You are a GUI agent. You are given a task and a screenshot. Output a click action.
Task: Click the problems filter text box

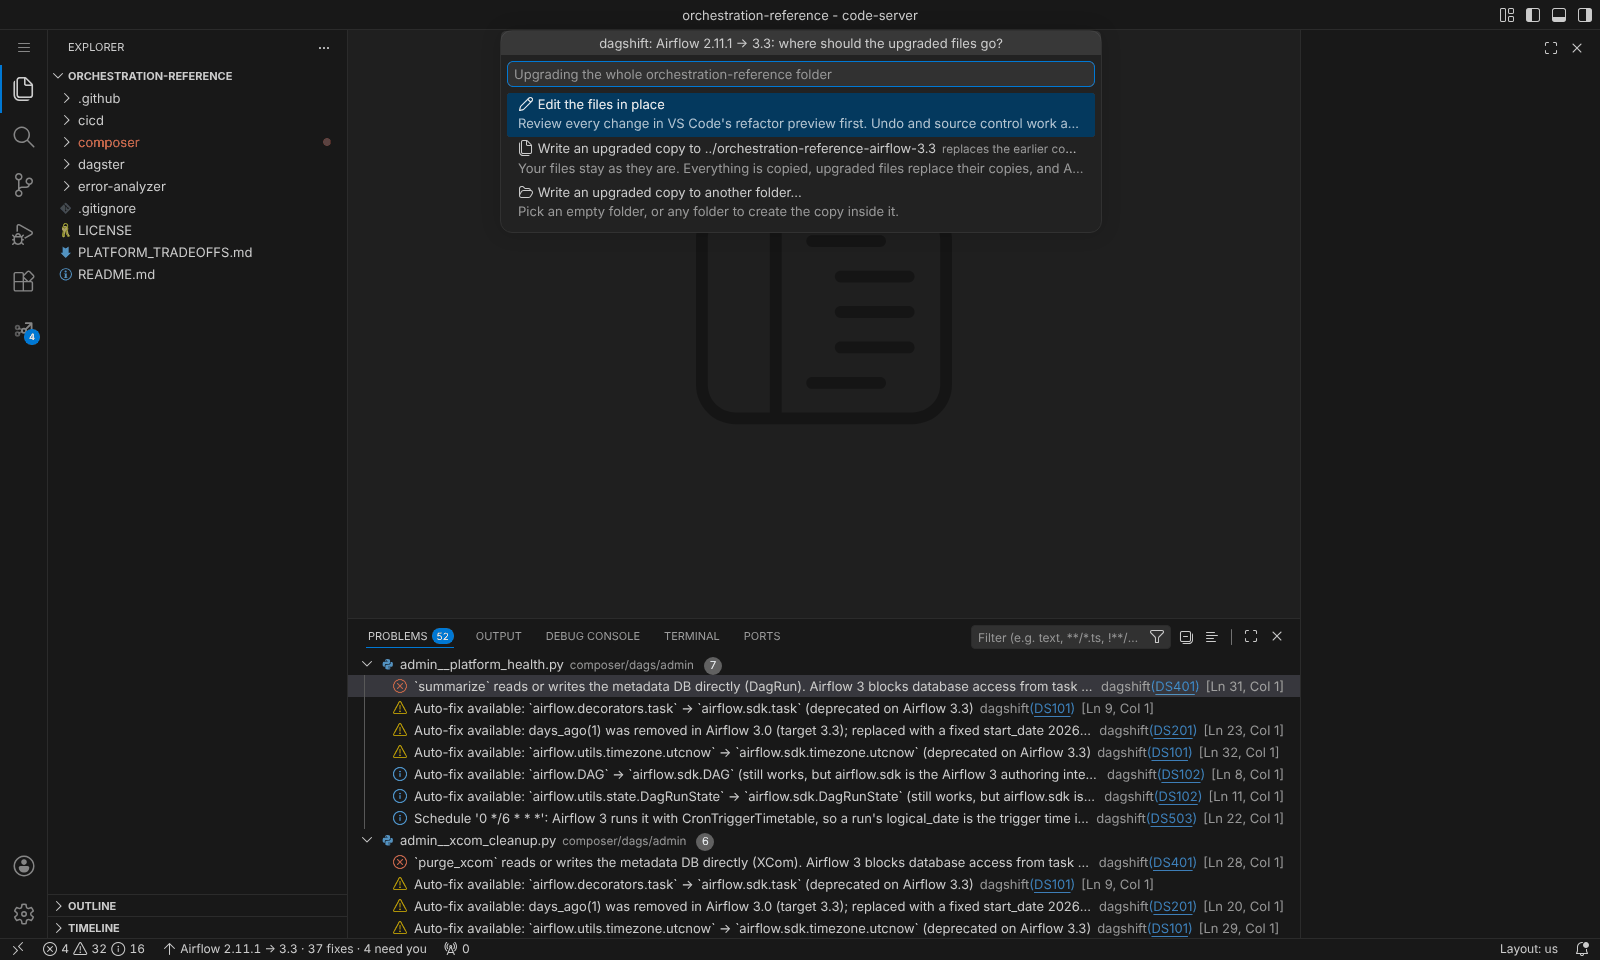tap(1057, 637)
